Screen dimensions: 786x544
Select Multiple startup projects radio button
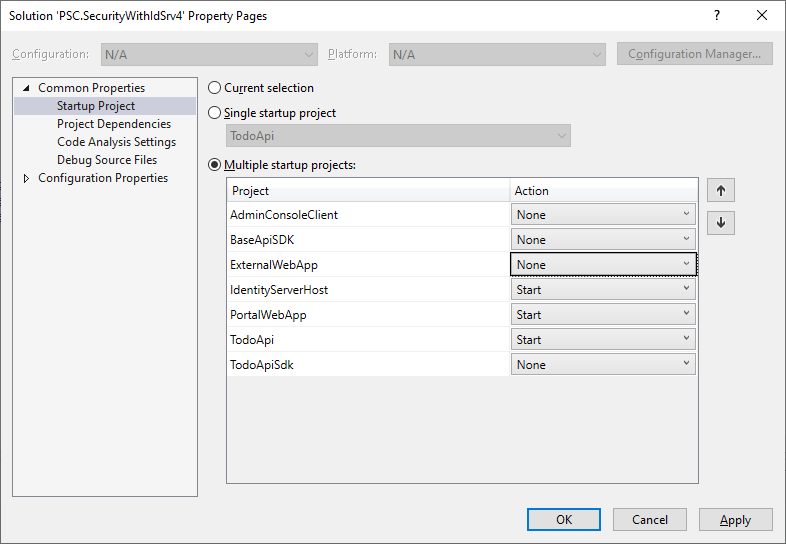(x=215, y=165)
